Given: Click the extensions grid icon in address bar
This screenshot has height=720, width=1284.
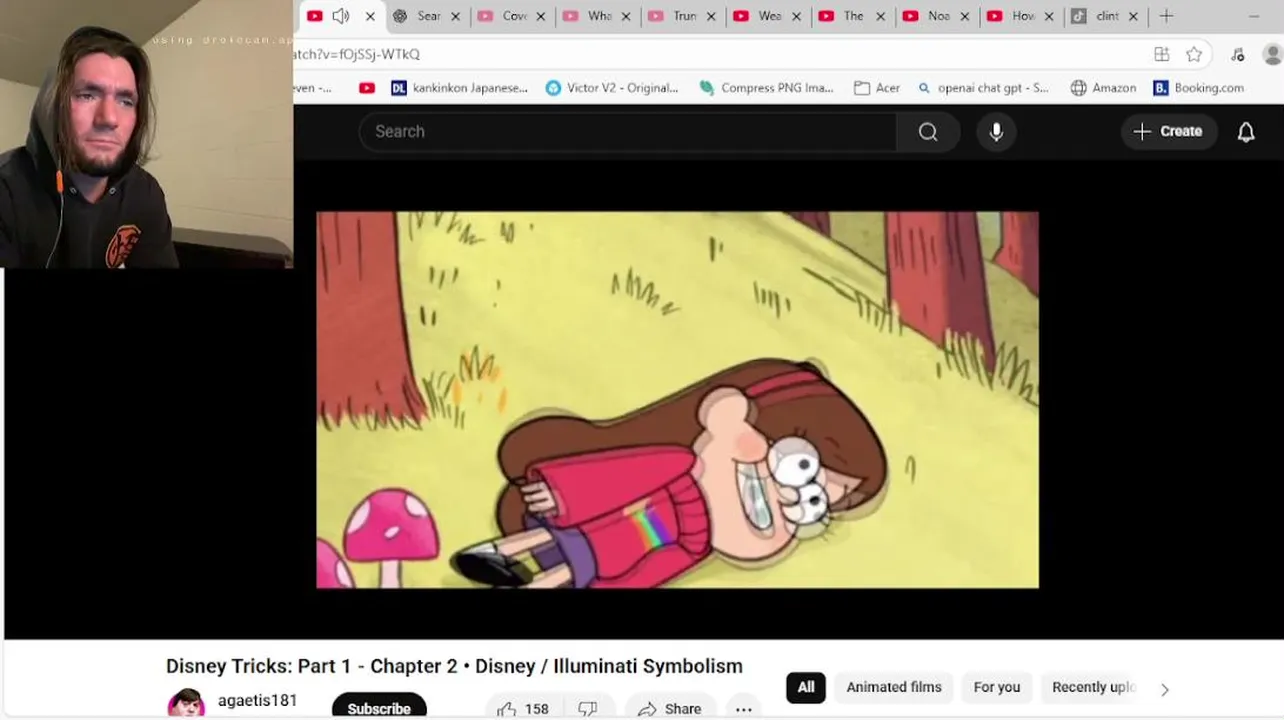Looking at the screenshot, I should coord(1162,54).
